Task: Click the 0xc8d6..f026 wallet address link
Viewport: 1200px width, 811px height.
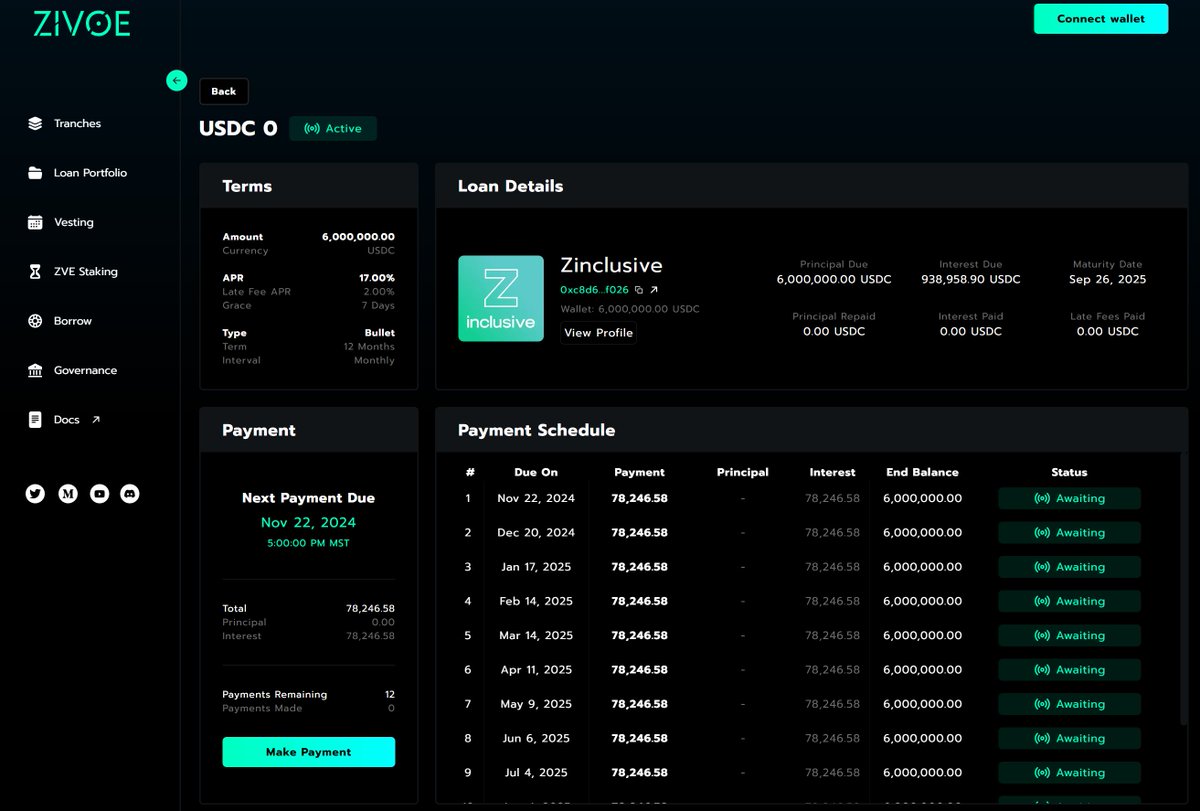Action: 595,290
